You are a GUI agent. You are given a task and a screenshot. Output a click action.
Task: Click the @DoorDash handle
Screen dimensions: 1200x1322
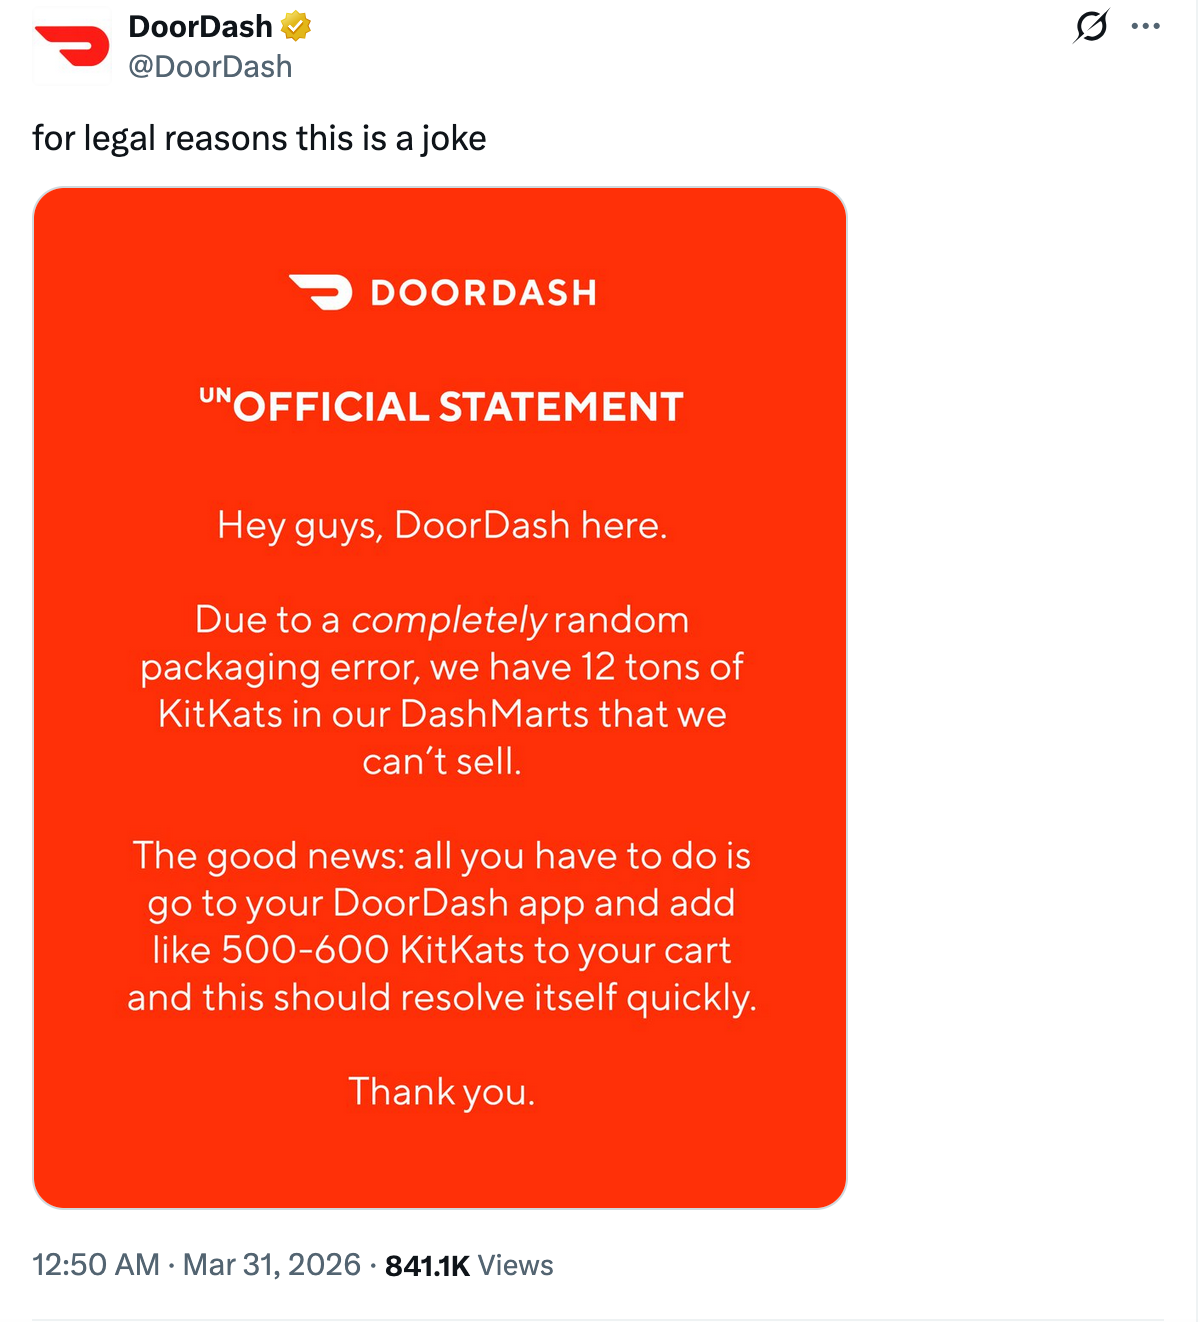[x=210, y=66]
